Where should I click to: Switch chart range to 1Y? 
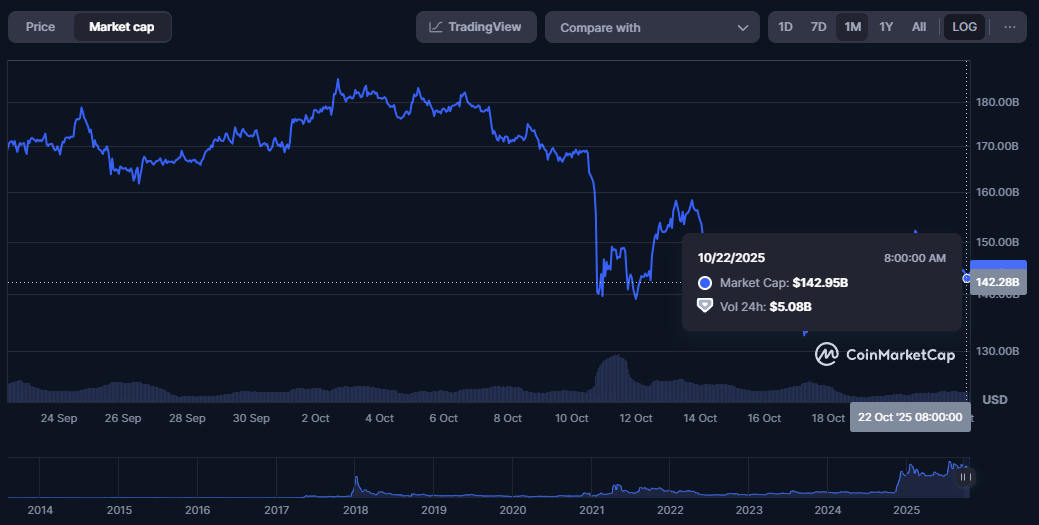(886, 27)
